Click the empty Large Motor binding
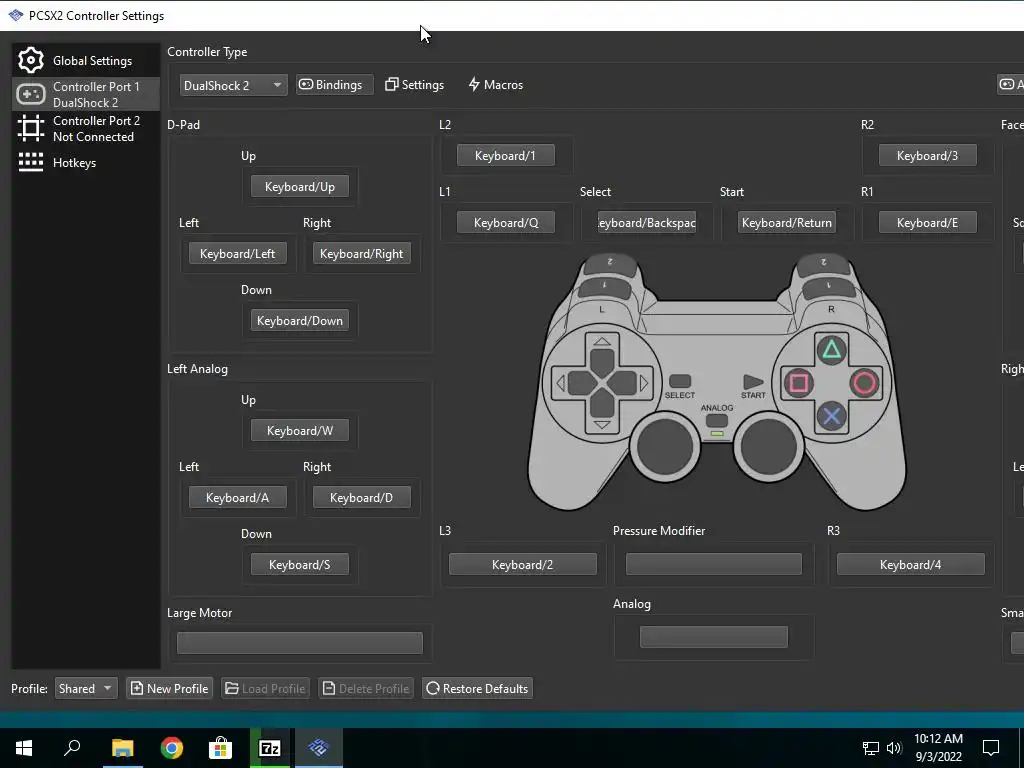Viewport: 1024px width, 768px height. pos(300,643)
